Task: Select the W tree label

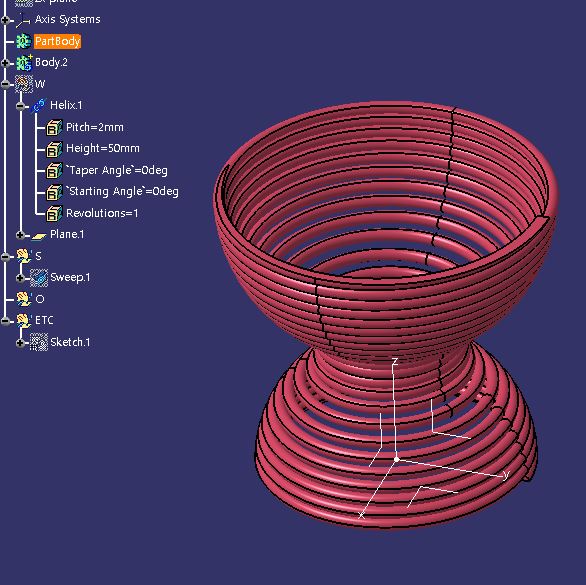Action: tap(40, 84)
